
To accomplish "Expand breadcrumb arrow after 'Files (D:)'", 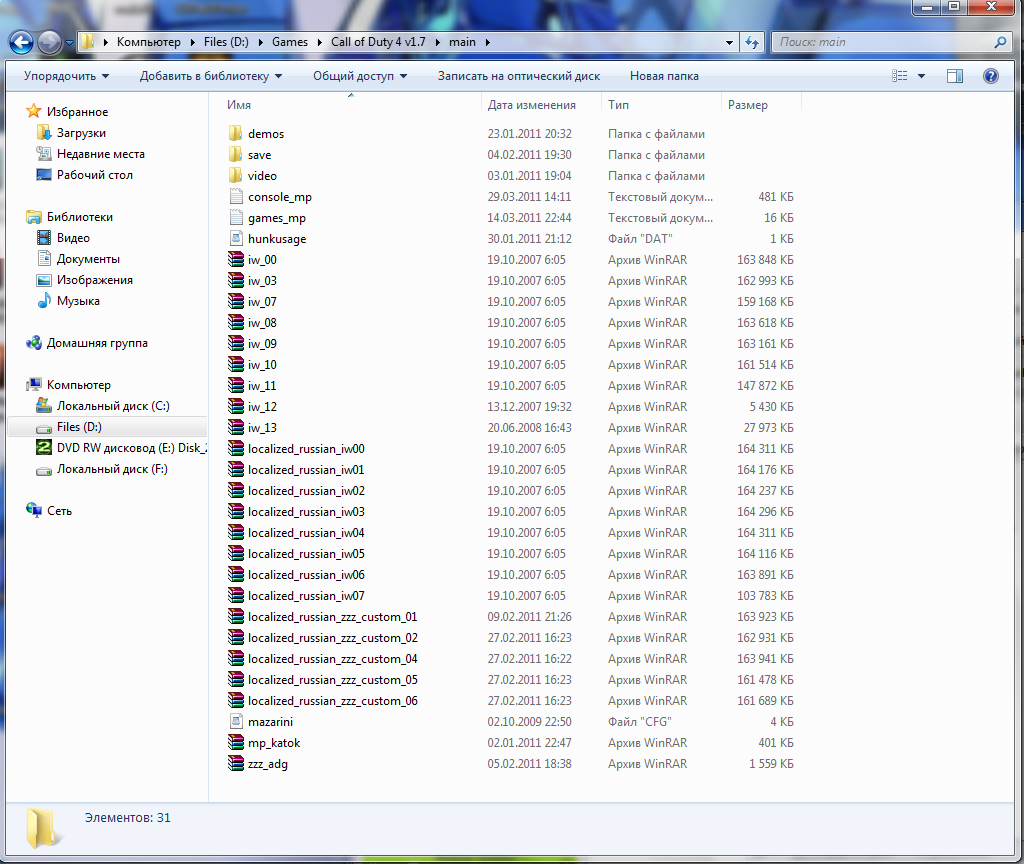I will click(x=260, y=42).
